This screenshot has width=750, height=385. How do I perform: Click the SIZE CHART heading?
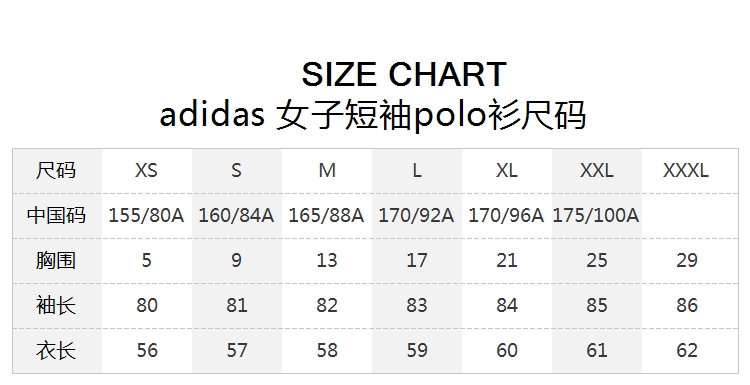pos(404,75)
